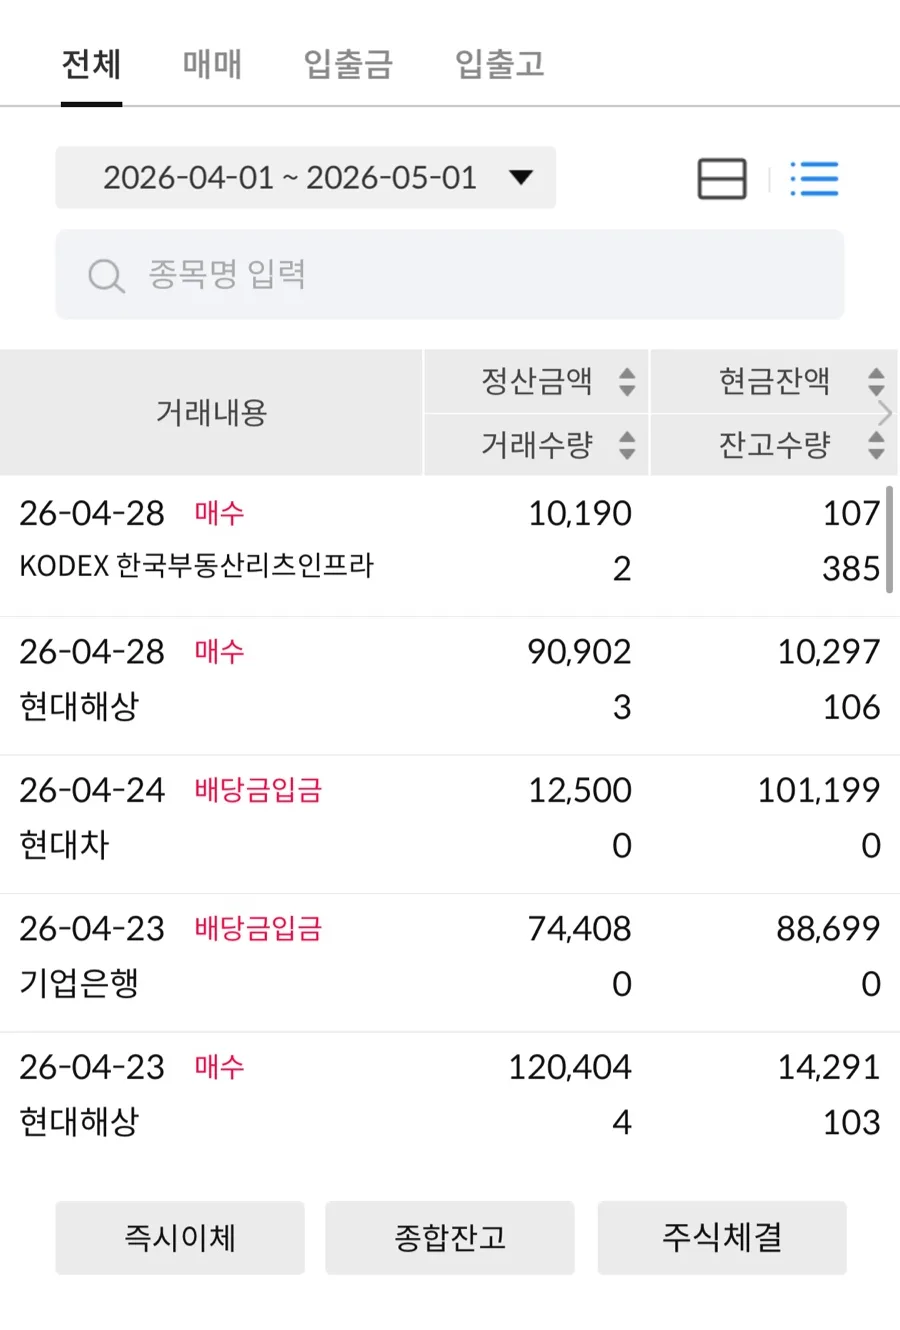
Task: Switch to card layout view icon
Action: pyautogui.click(x=722, y=179)
